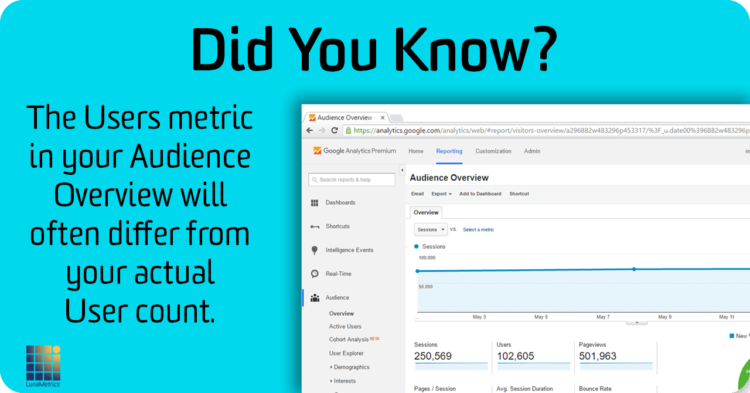
Task: Switch to the Reporting tab
Action: click(x=449, y=151)
